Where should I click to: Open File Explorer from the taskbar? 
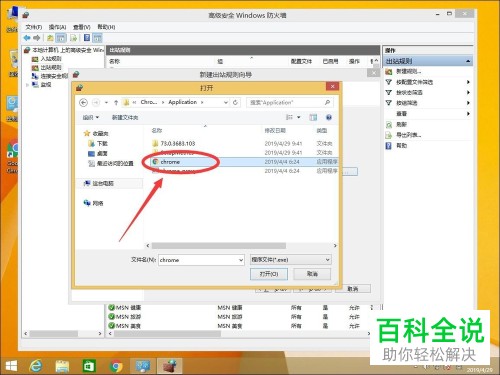click(x=62, y=366)
